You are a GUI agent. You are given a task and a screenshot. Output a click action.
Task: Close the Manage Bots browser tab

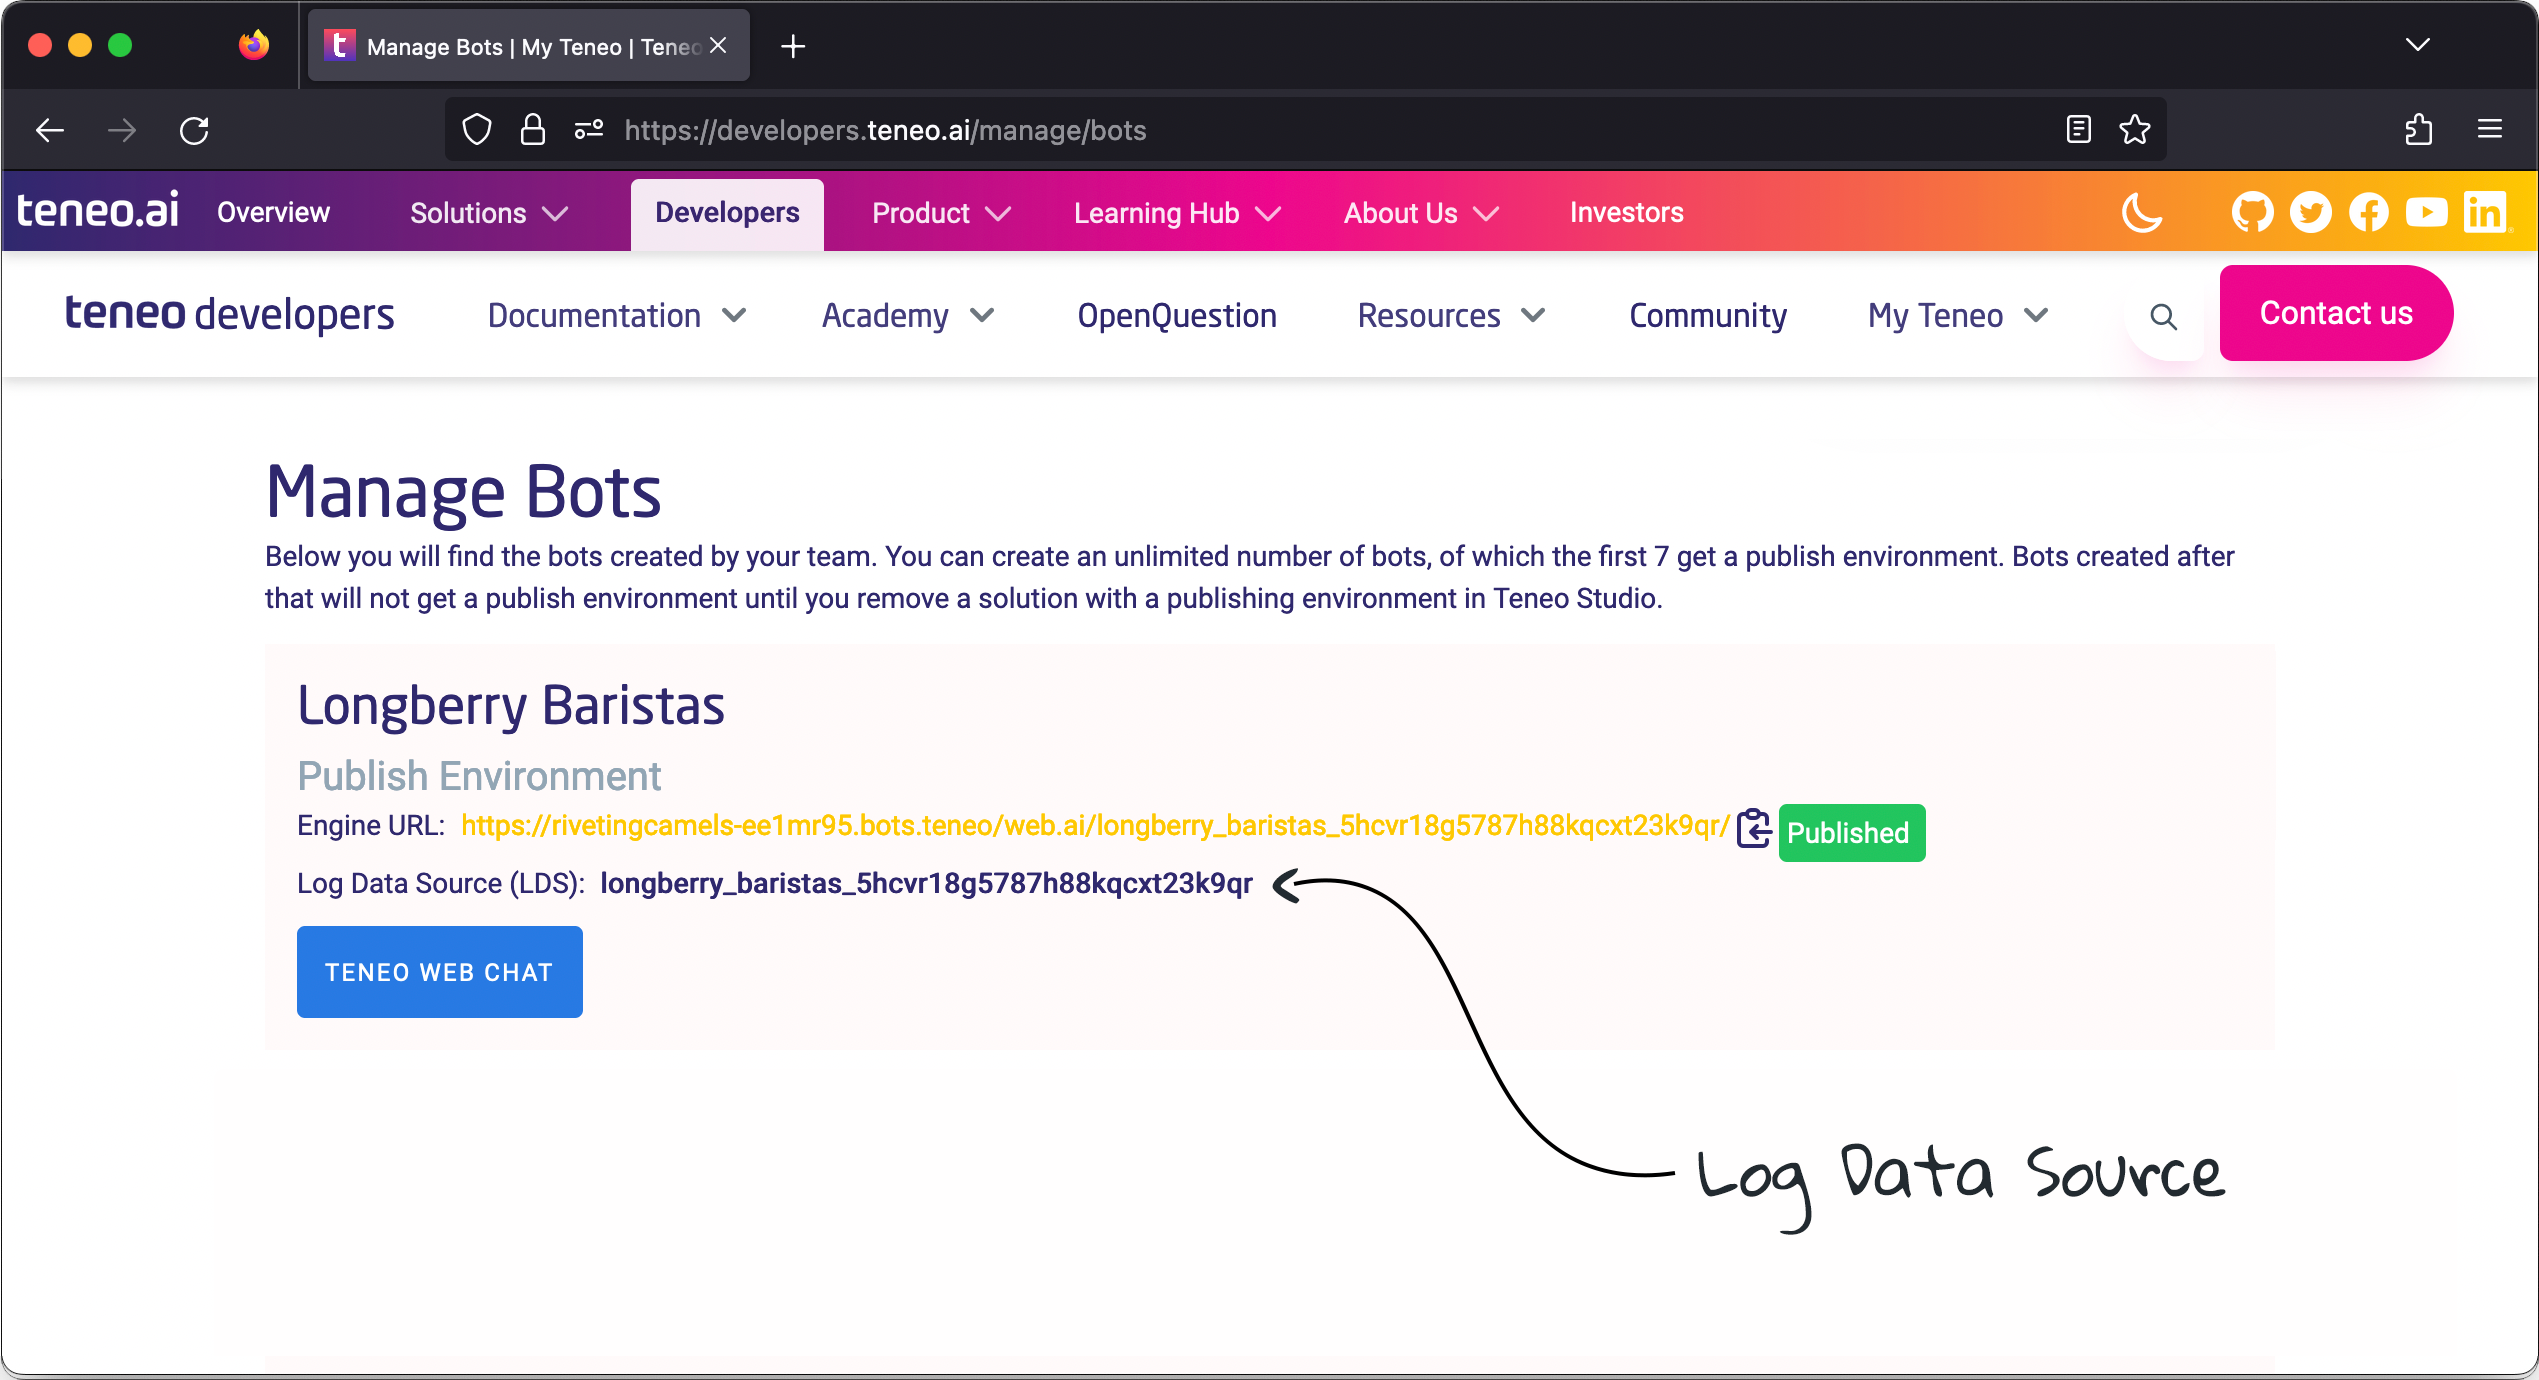tap(718, 45)
